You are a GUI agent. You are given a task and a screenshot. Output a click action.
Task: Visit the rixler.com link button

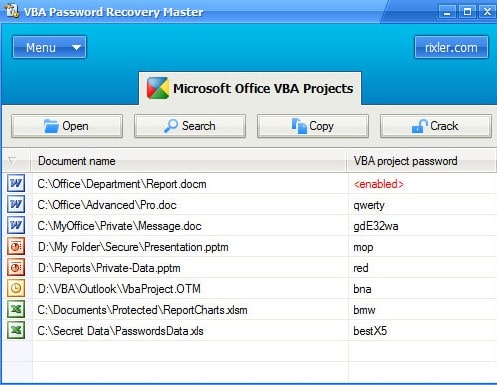click(x=451, y=47)
